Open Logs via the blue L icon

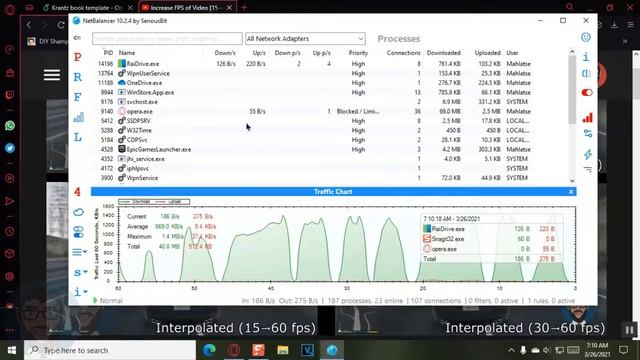point(78,138)
